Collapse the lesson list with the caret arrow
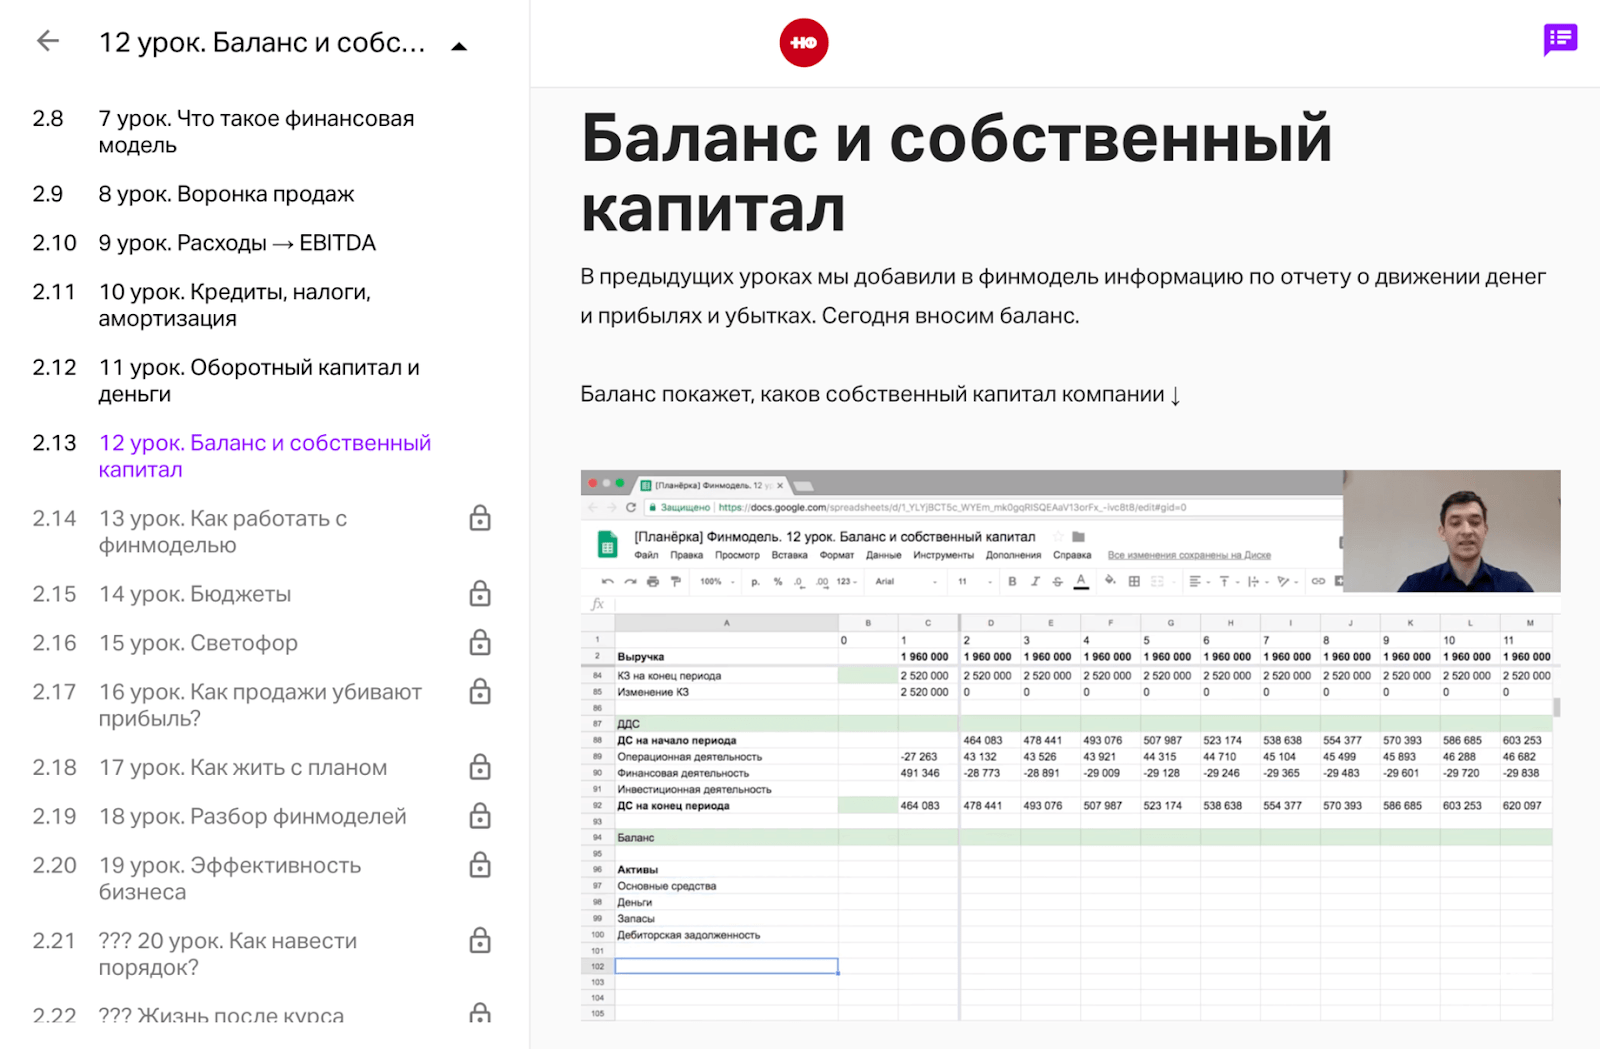 pyautogui.click(x=459, y=46)
